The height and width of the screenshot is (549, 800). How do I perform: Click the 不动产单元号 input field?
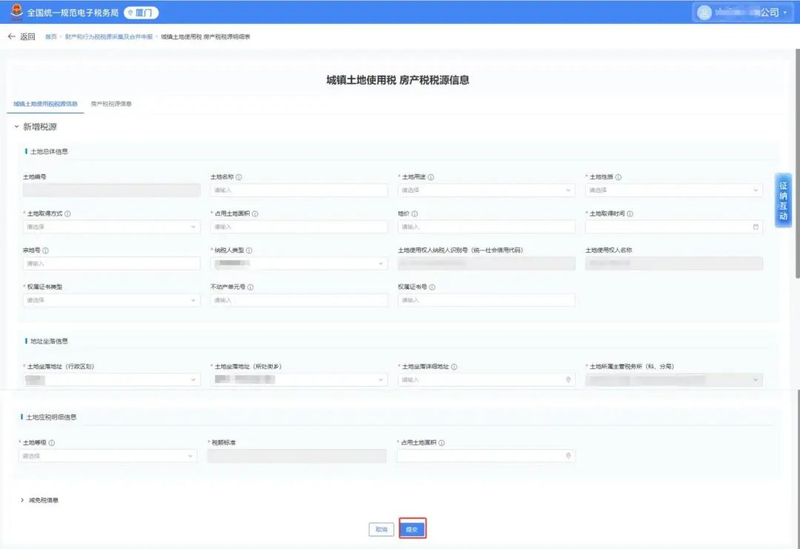coord(299,301)
